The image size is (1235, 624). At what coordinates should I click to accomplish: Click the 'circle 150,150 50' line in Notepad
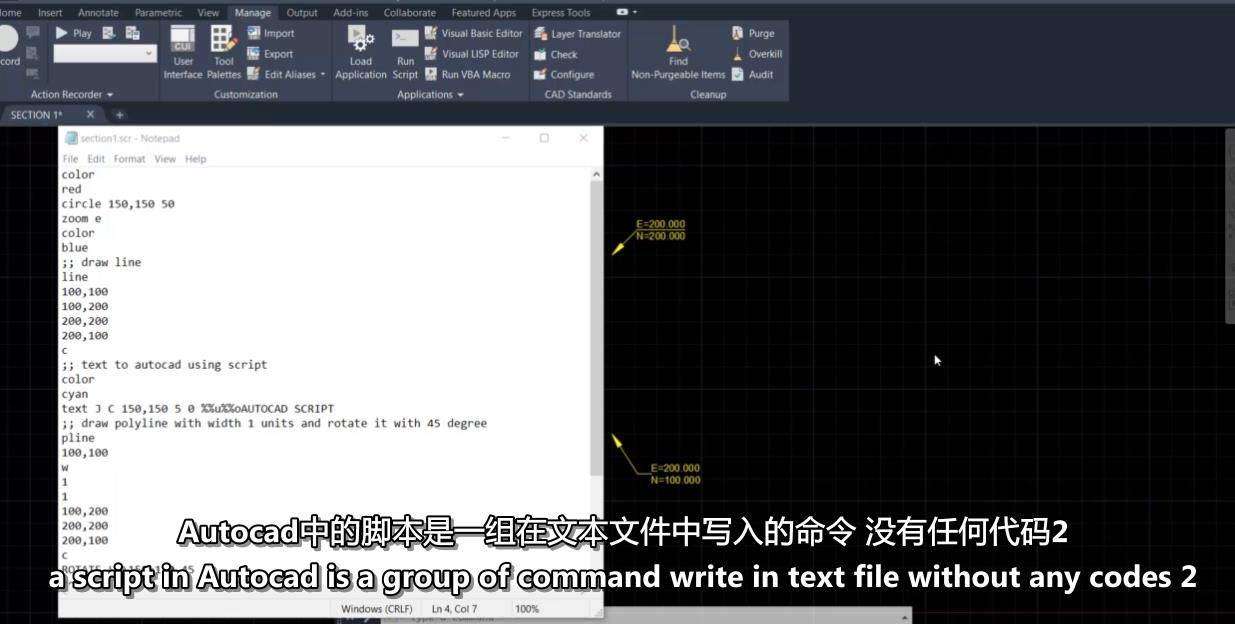coord(118,203)
